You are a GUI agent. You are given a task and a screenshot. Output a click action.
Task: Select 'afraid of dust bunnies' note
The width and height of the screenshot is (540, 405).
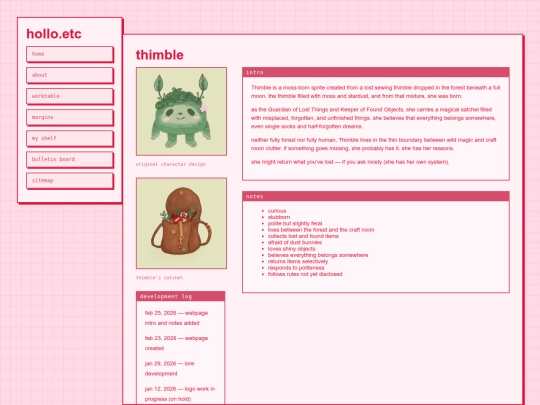295,242
